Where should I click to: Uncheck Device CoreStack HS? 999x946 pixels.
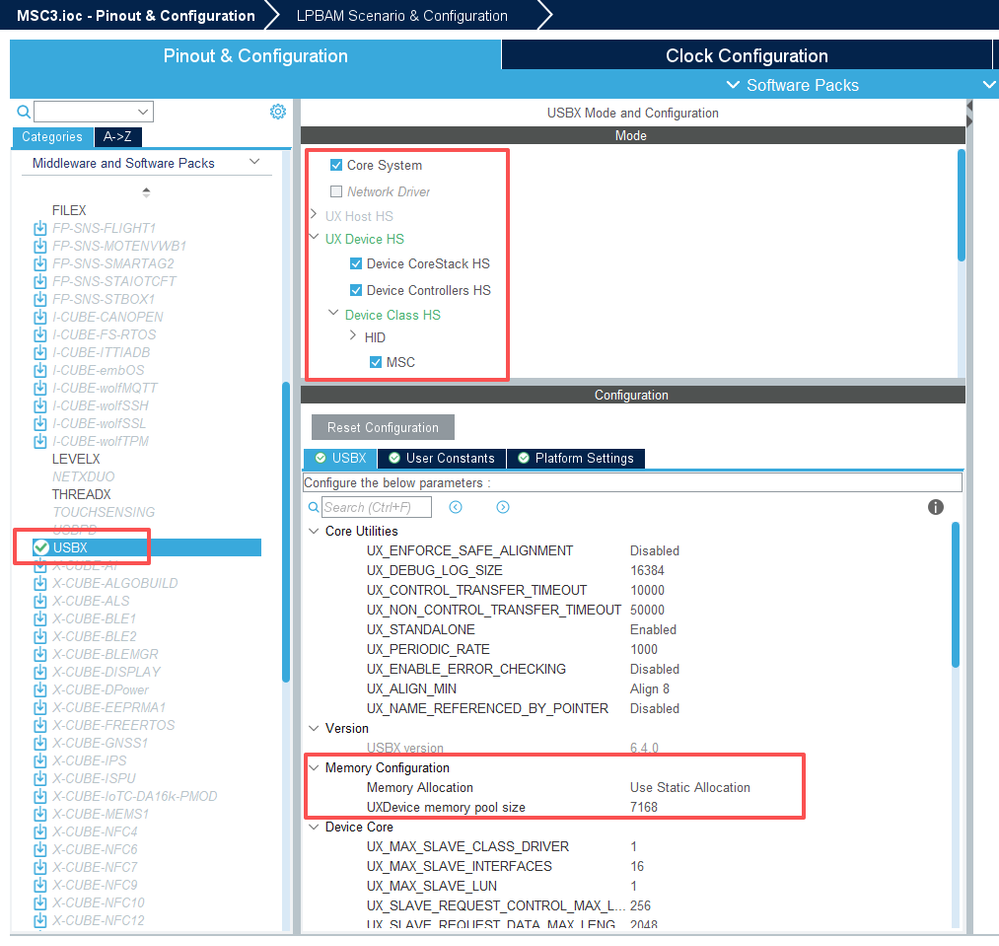point(356,263)
